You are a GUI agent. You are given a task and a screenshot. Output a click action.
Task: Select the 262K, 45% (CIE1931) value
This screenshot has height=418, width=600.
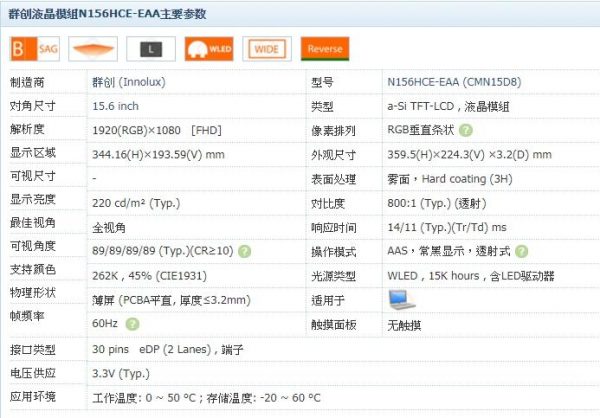(150, 276)
